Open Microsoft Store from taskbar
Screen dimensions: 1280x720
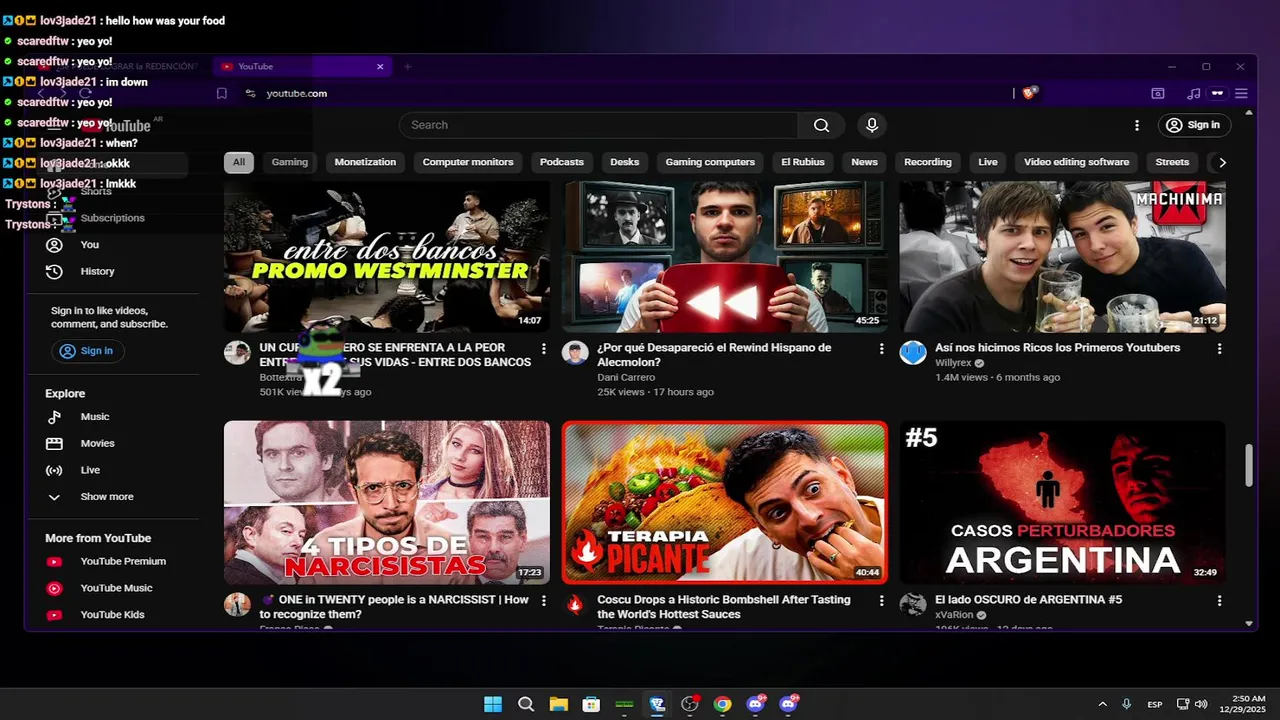click(591, 704)
